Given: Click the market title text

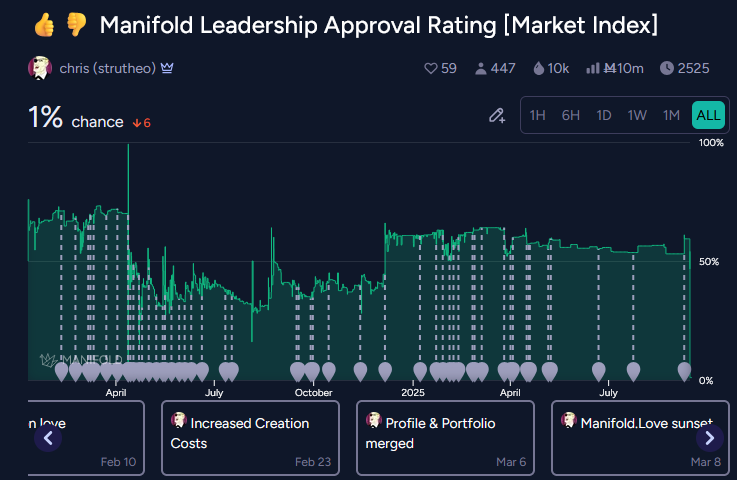Looking at the screenshot, I should coord(378,25).
